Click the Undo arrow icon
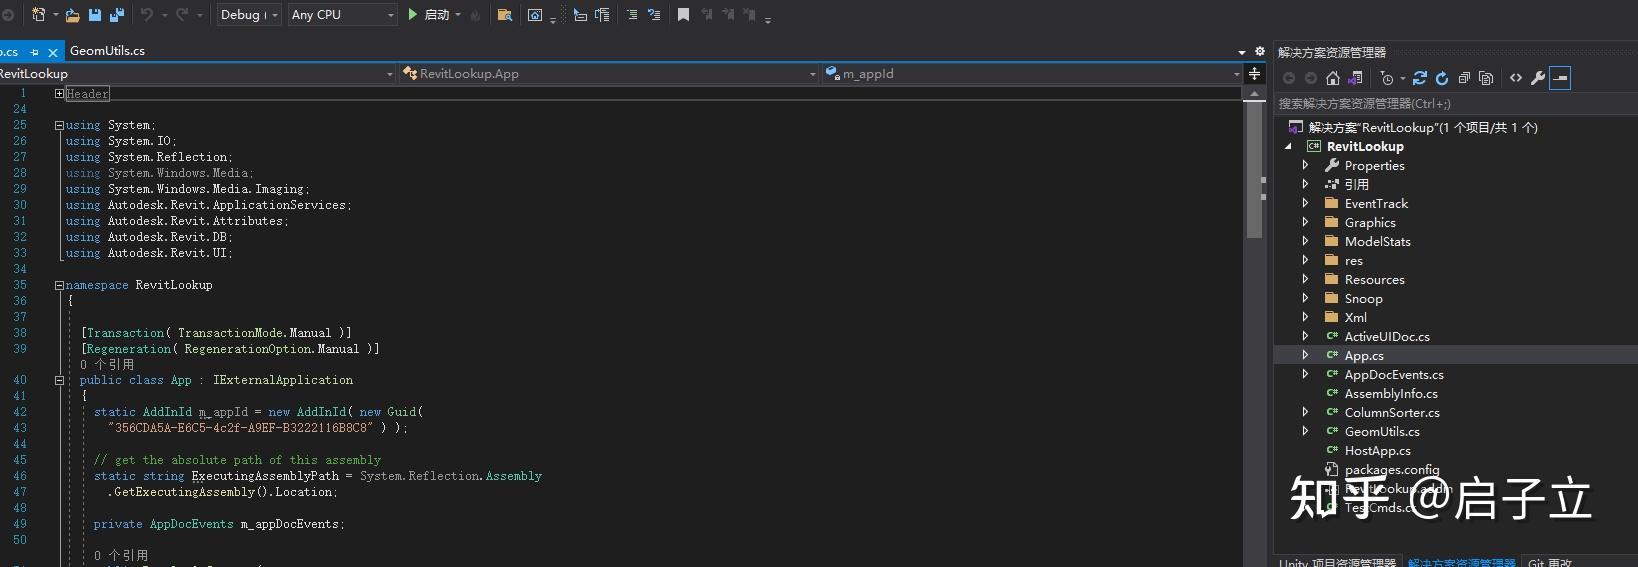 tap(147, 15)
